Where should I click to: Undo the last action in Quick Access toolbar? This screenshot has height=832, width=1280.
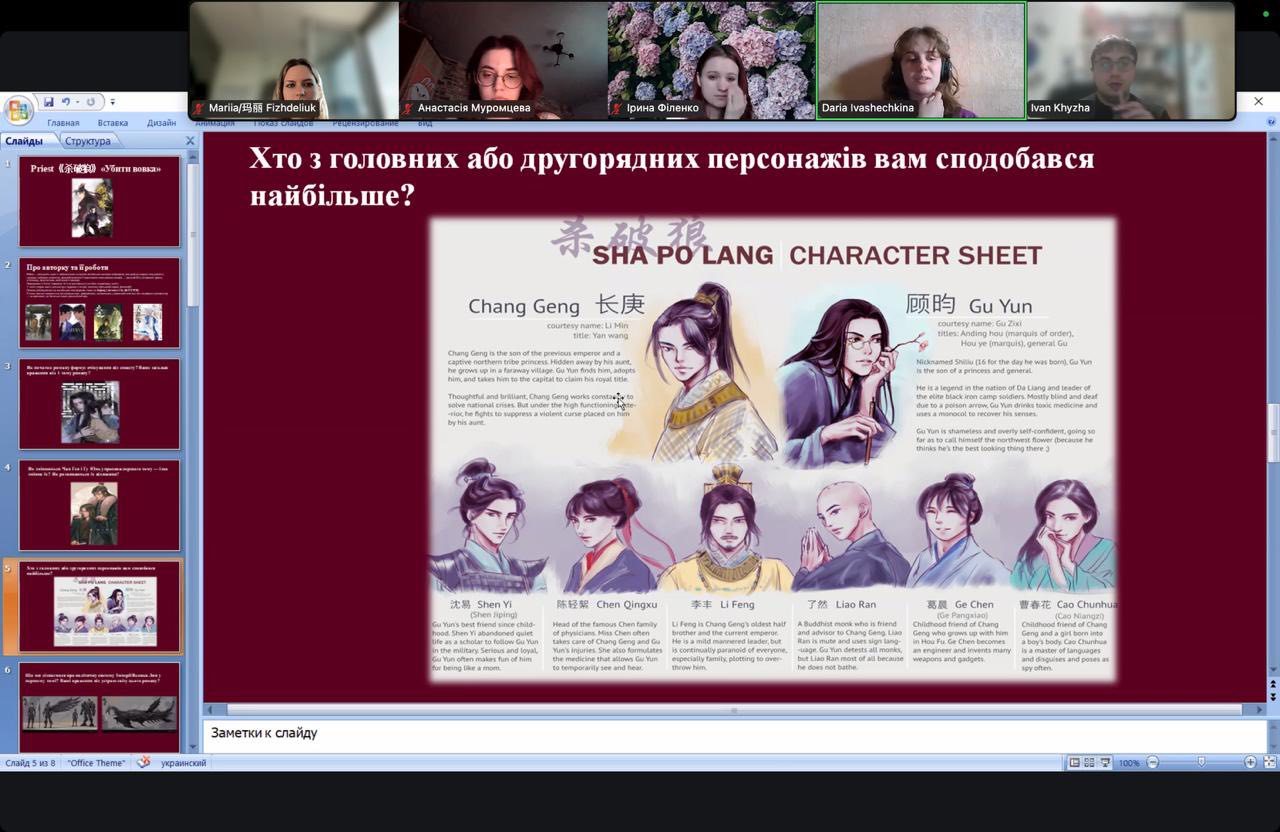pos(66,102)
